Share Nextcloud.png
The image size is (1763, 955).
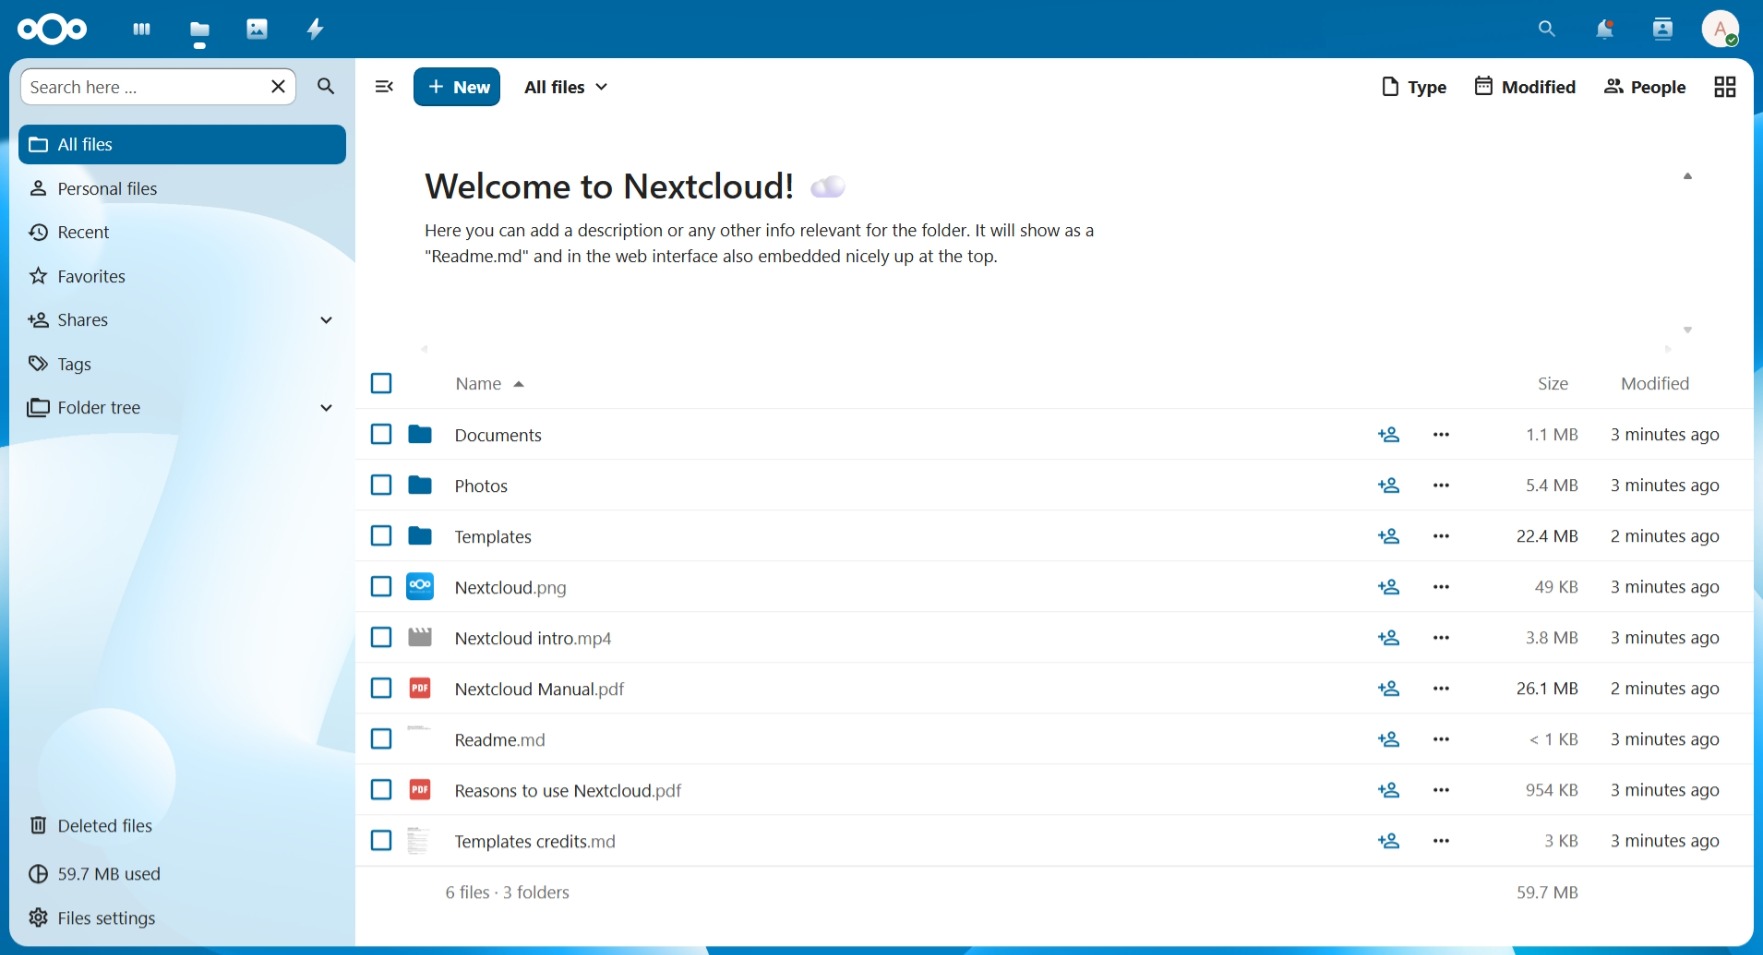point(1389,587)
